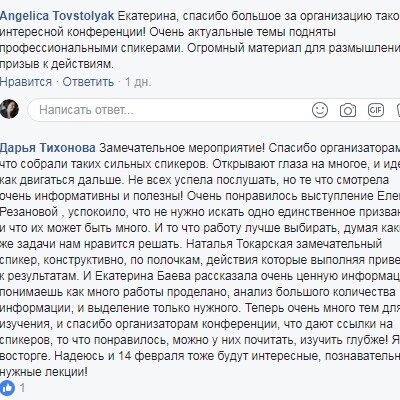Click the blue thumbs-up reaction icon

(7, 388)
